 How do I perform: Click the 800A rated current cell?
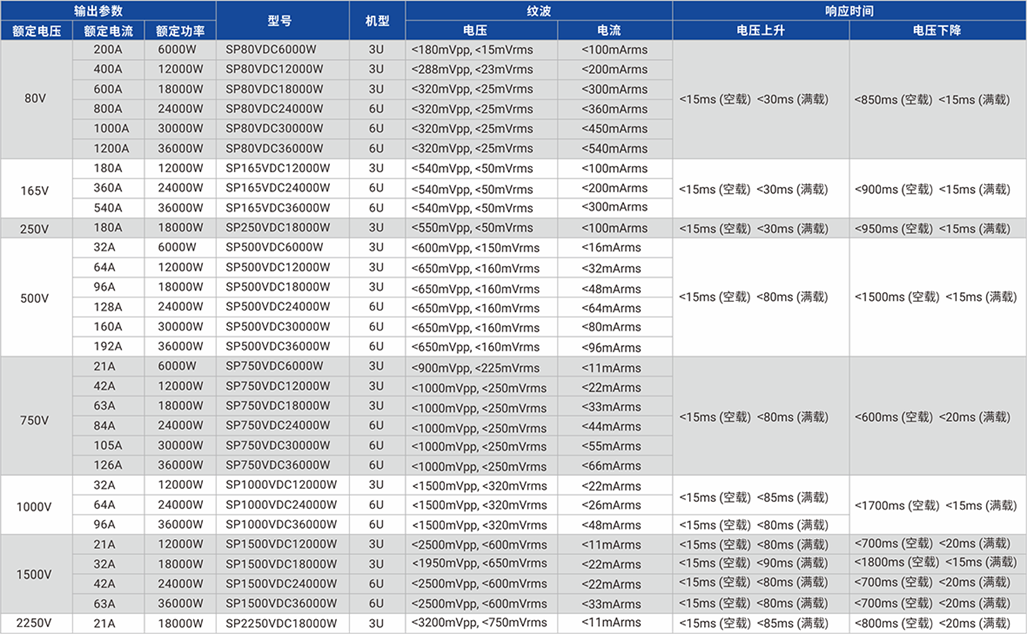tap(108, 109)
